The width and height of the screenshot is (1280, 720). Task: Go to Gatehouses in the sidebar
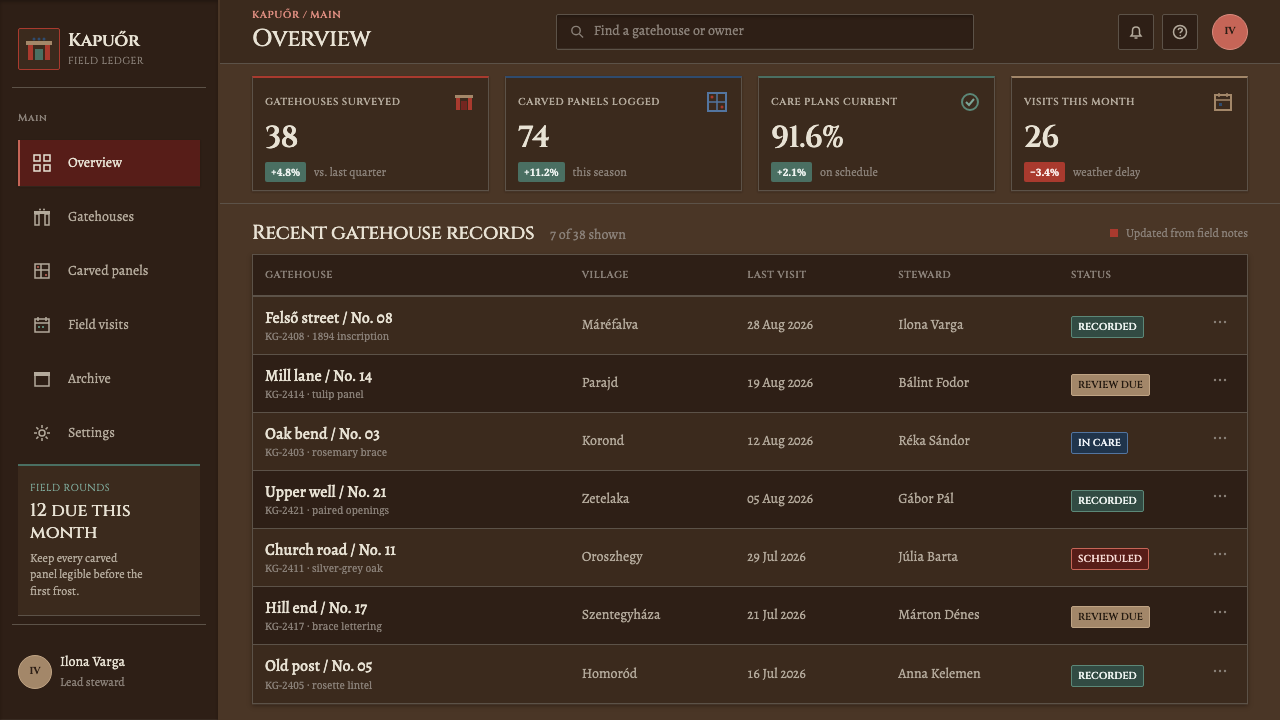pos(109,217)
